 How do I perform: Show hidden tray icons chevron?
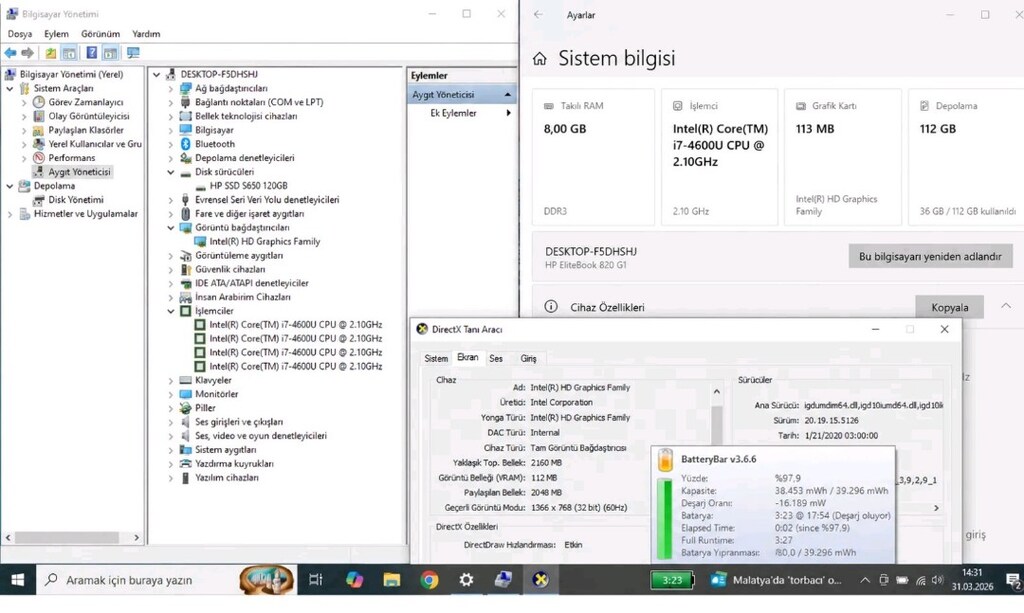tap(865, 580)
